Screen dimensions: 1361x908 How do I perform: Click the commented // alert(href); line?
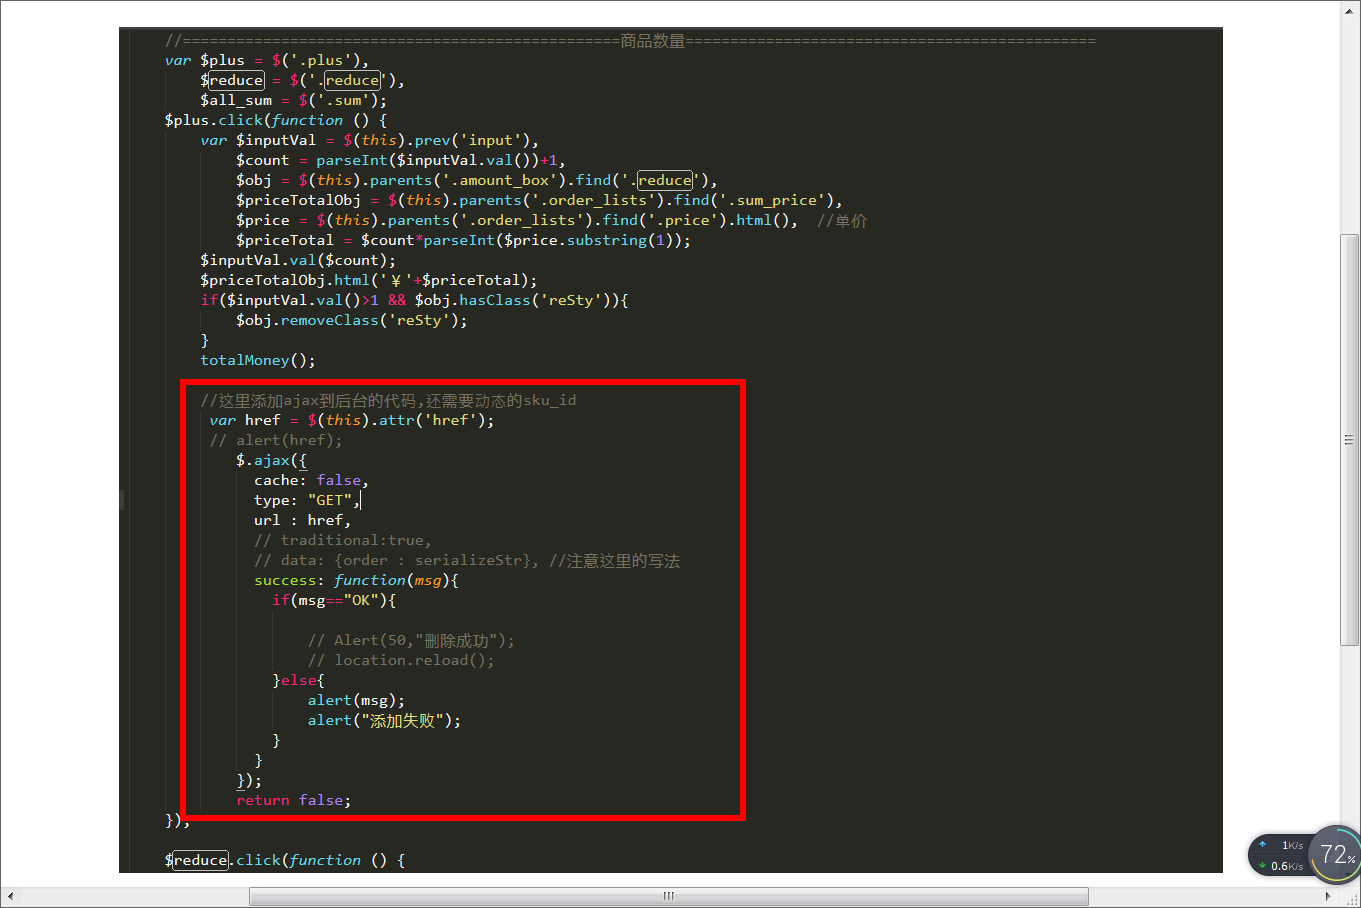279,440
